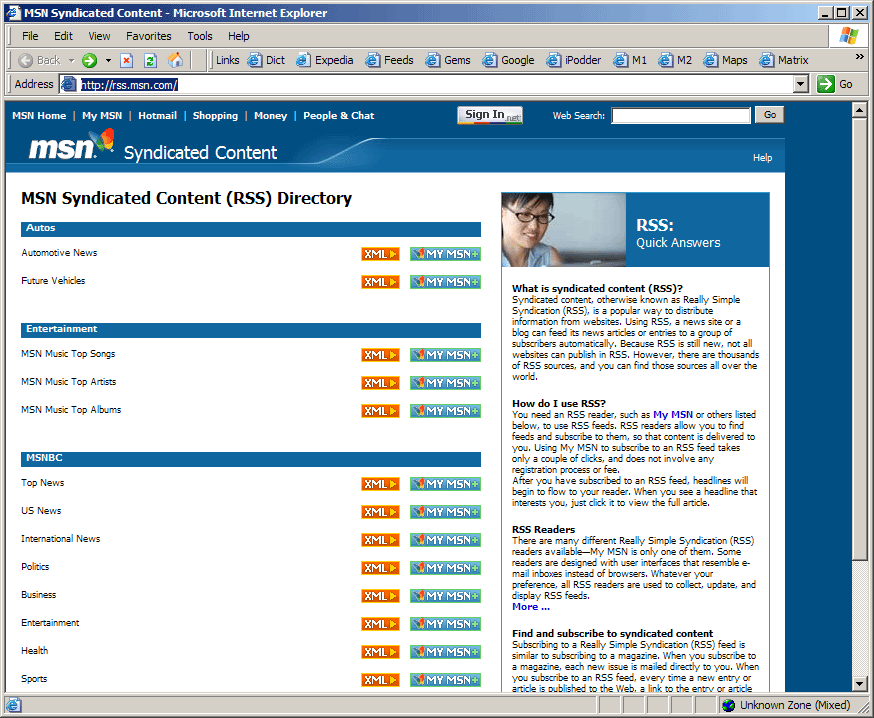The height and width of the screenshot is (718, 874).
Task: Add Top News feed via My MSN+ icon
Action: pyautogui.click(x=445, y=484)
